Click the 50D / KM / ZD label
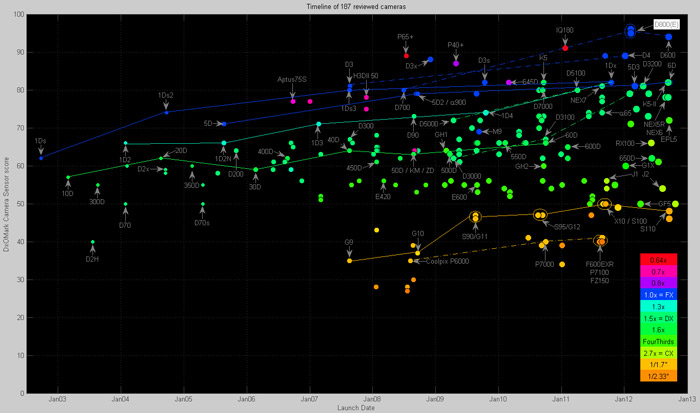700x413 pixels. click(412, 171)
